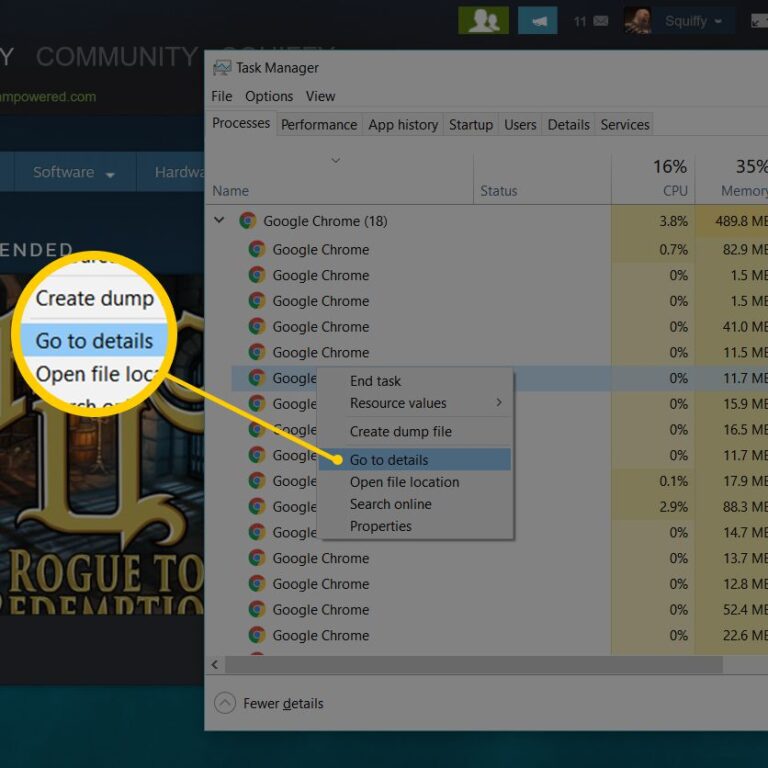Viewport: 768px width, 768px height.
Task: Click the column sort chevron above Name
Action: (x=336, y=160)
